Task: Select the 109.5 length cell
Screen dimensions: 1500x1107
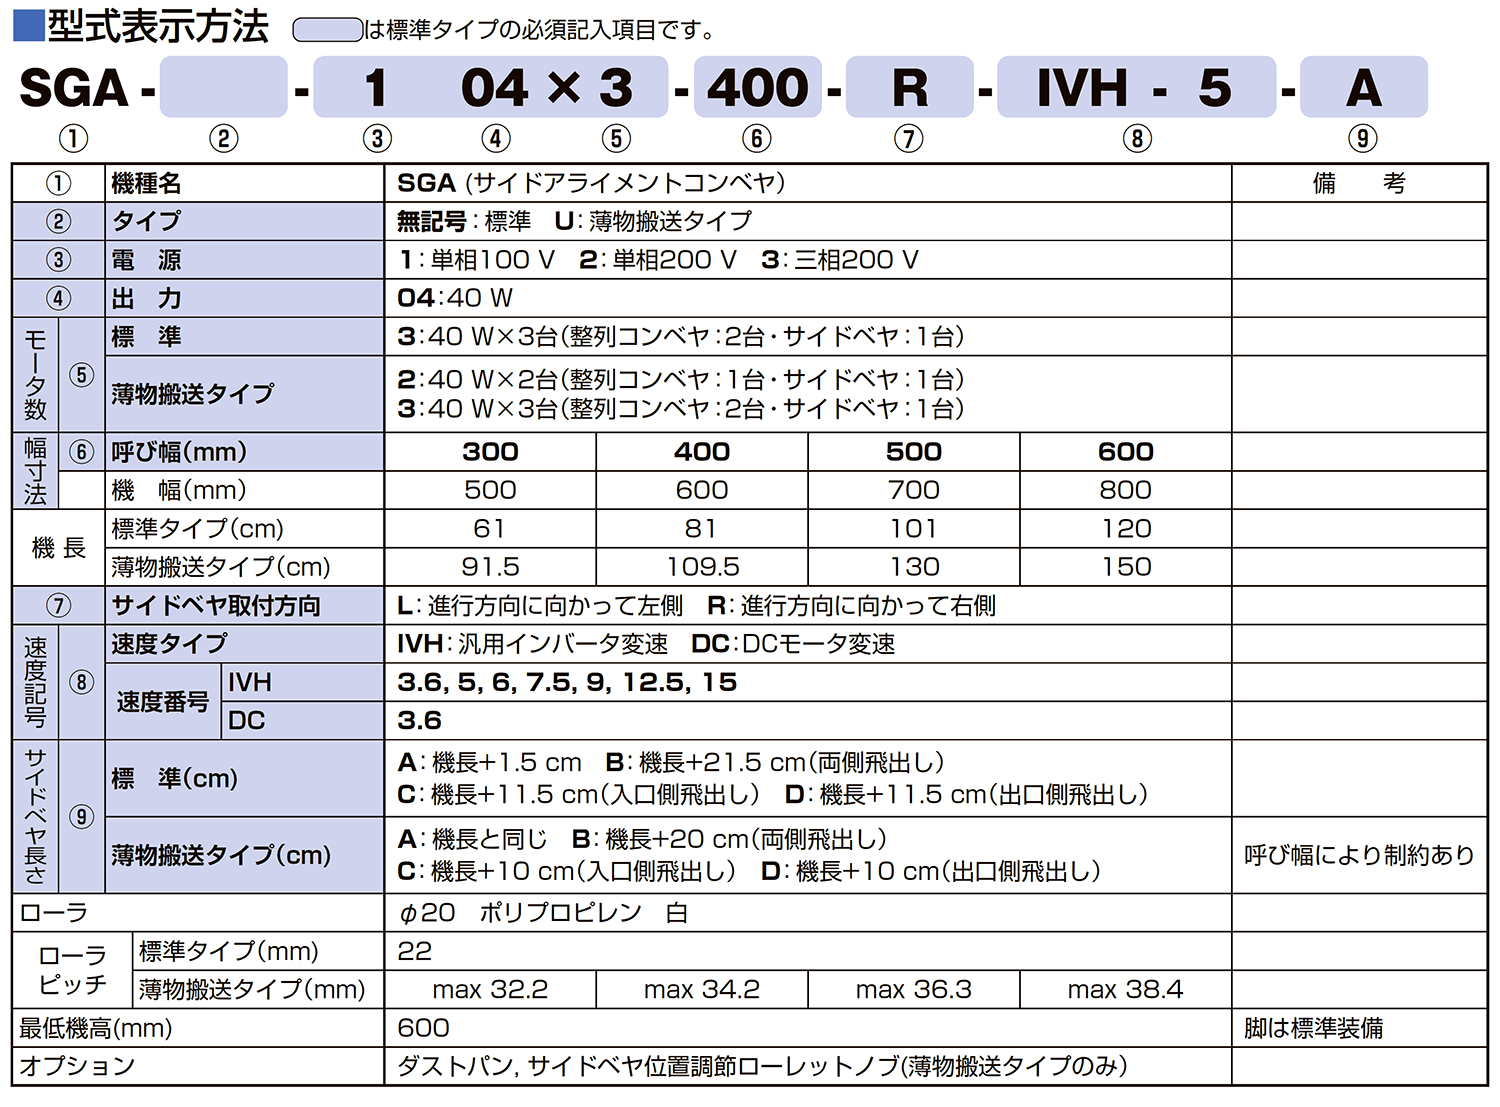Action: (702, 567)
